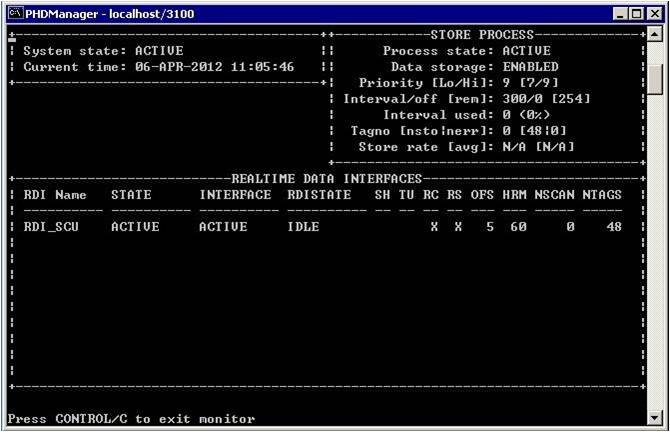The width and height of the screenshot is (670, 432).
Task: Click the Press CONTROL/C to exit message
Action: pyautogui.click(x=131, y=419)
